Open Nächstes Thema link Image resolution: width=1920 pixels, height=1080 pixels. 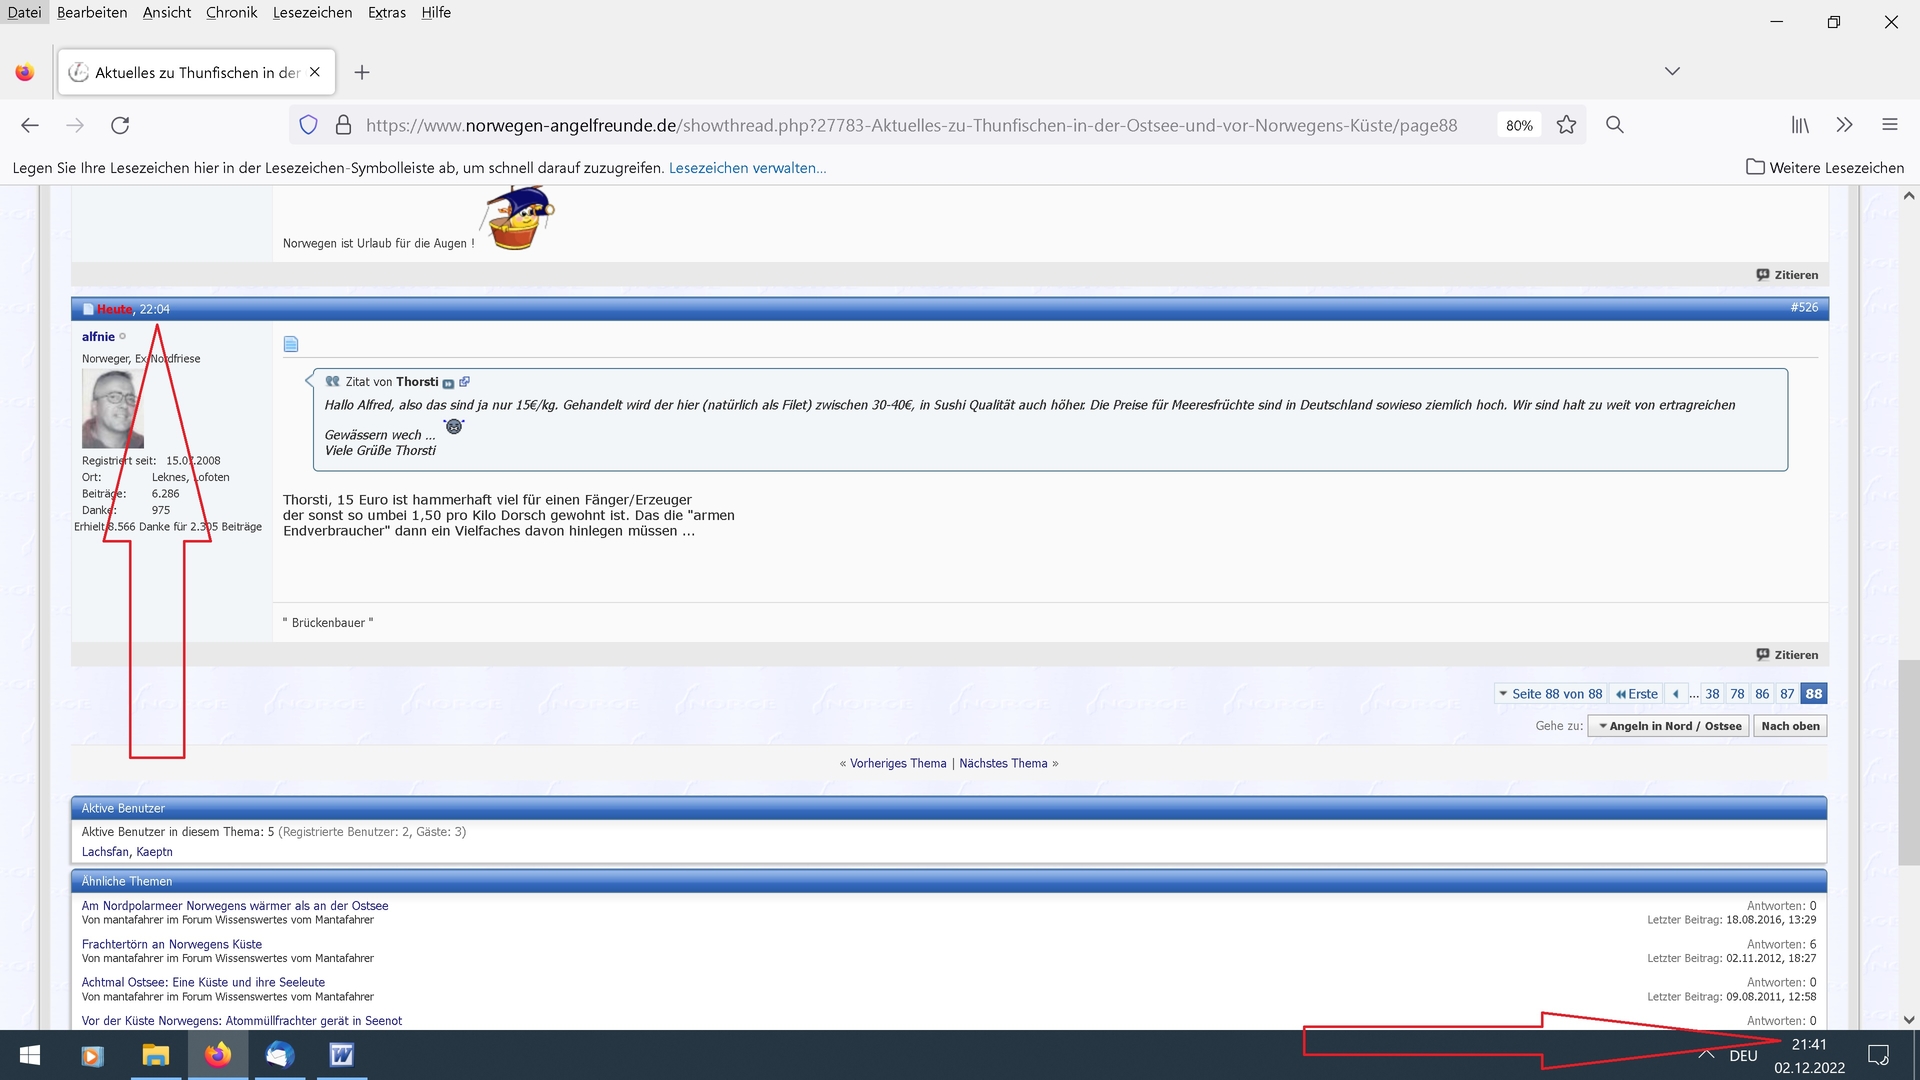pos(1003,763)
